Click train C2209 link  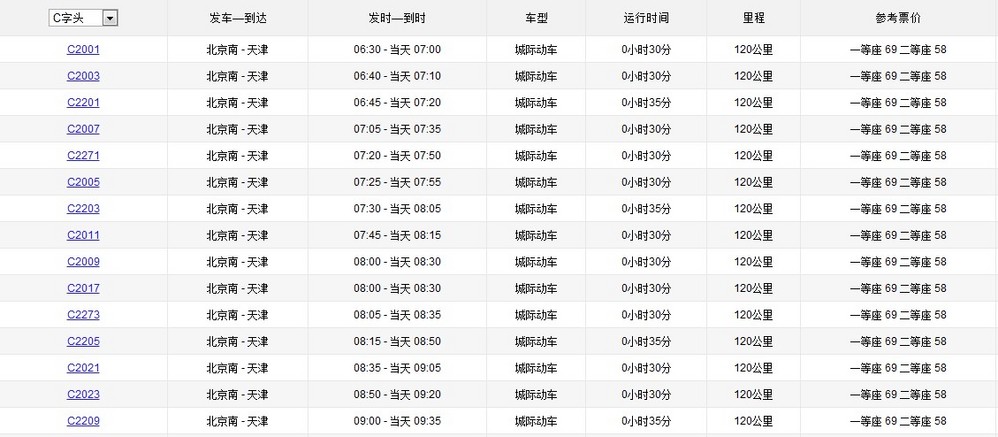click(x=83, y=421)
